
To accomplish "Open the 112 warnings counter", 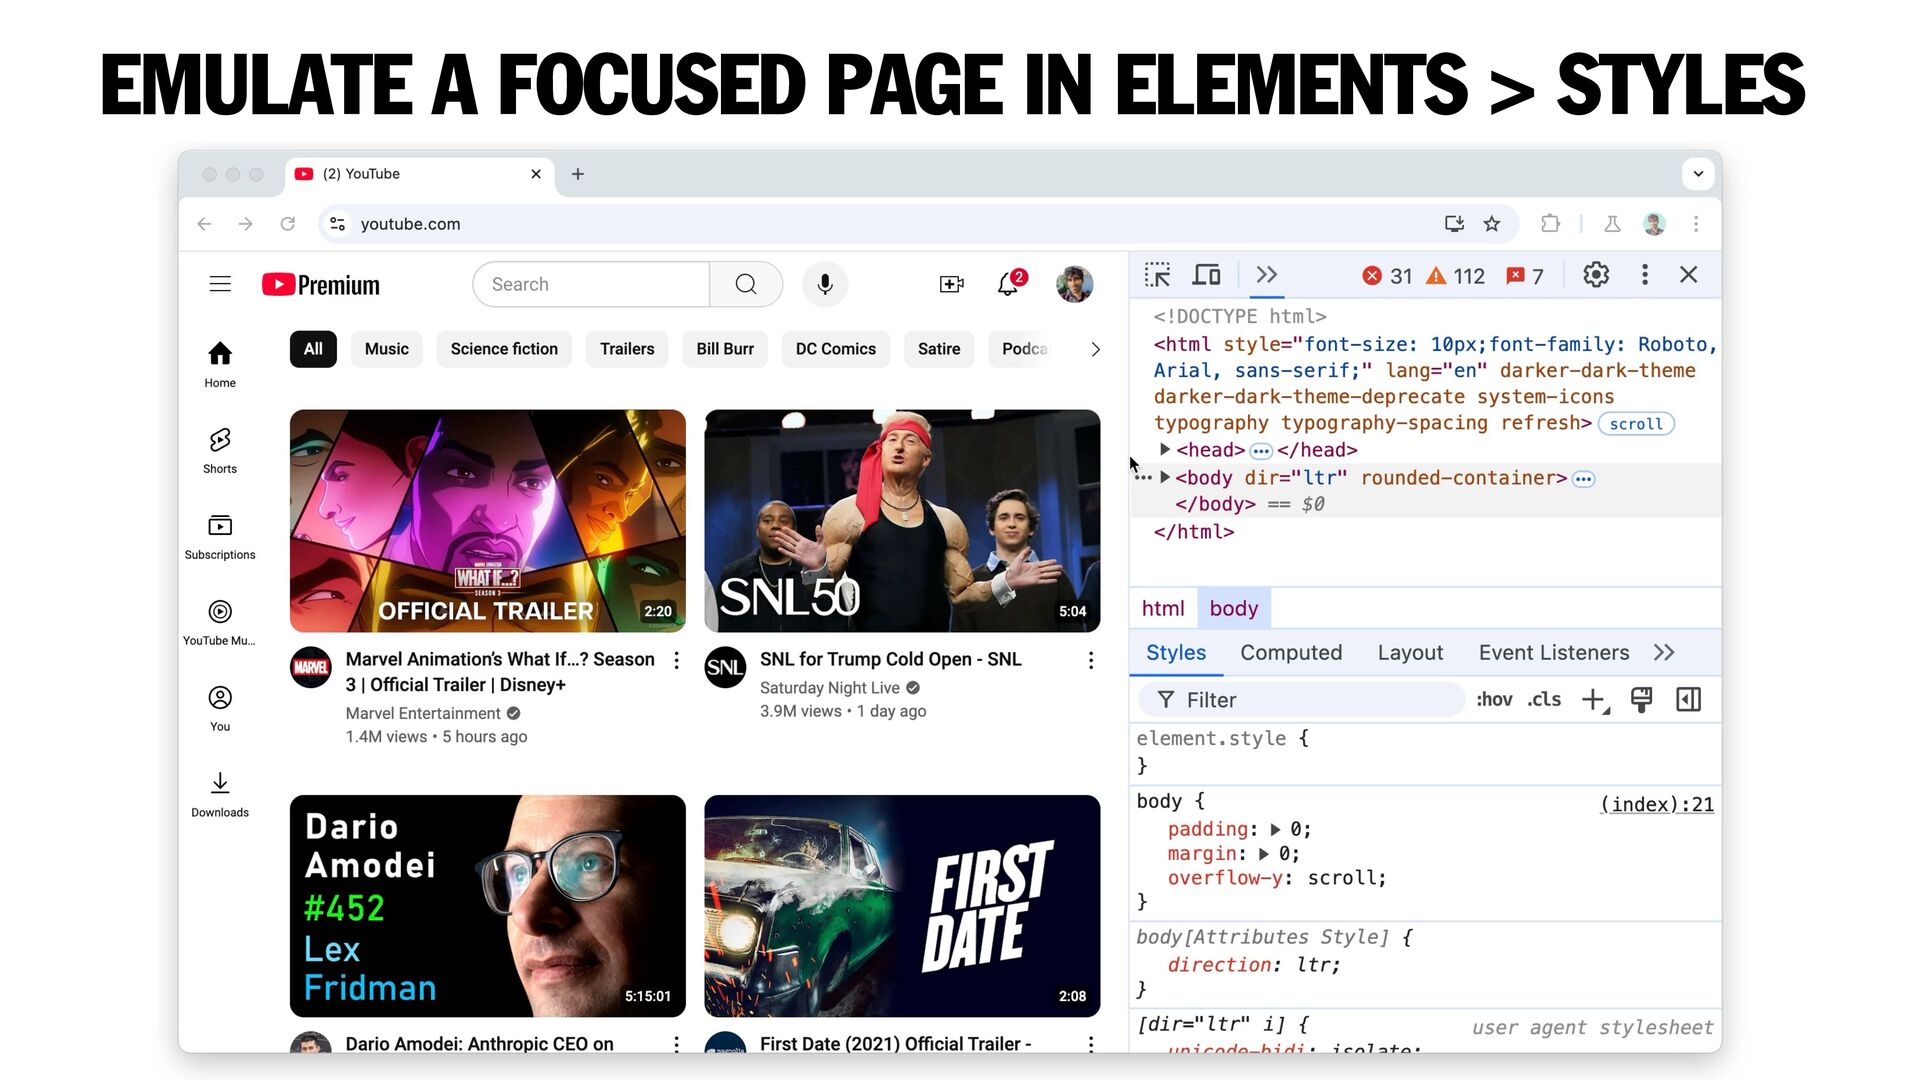I will tap(1455, 276).
